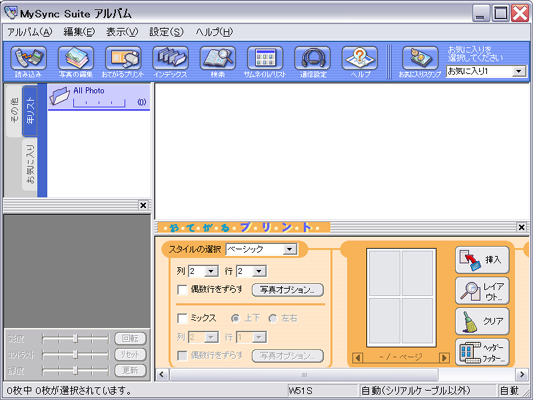The width and height of the screenshot is (533, 400).
Task: Click the left arrow of horizontal scrollbar
Action: (161, 375)
